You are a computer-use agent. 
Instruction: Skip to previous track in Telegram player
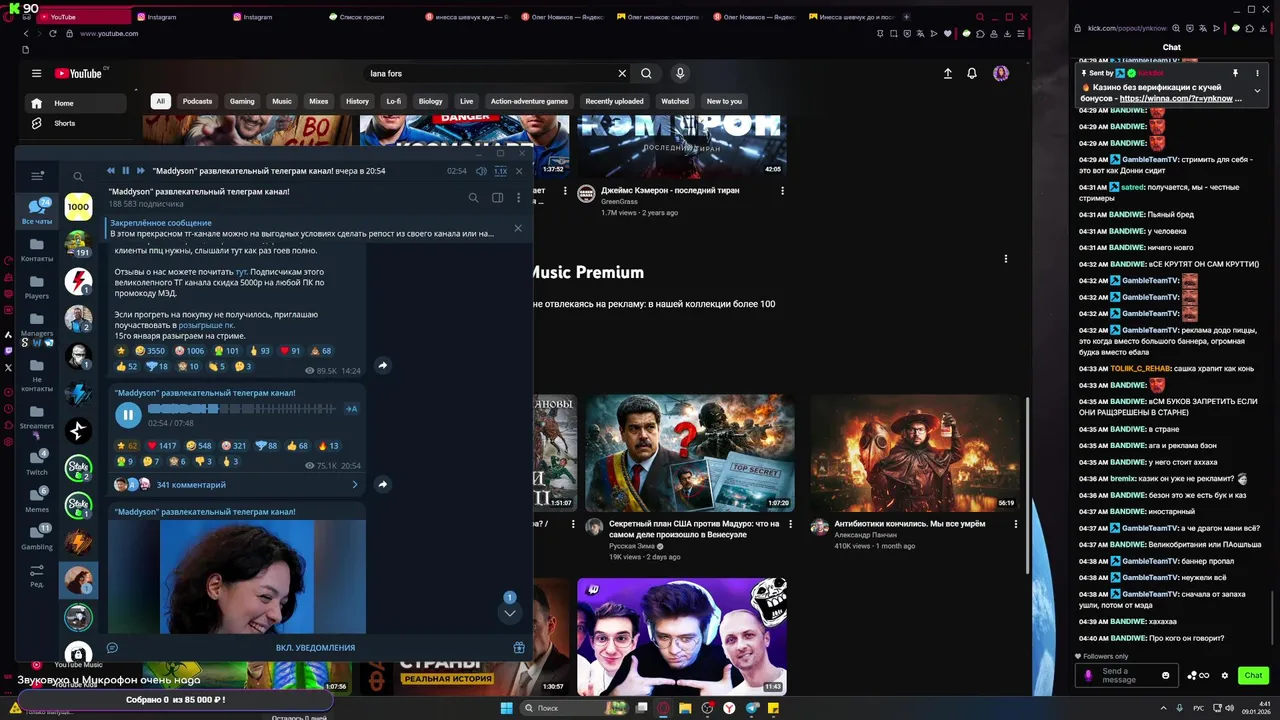pyautogui.click(x=111, y=171)
